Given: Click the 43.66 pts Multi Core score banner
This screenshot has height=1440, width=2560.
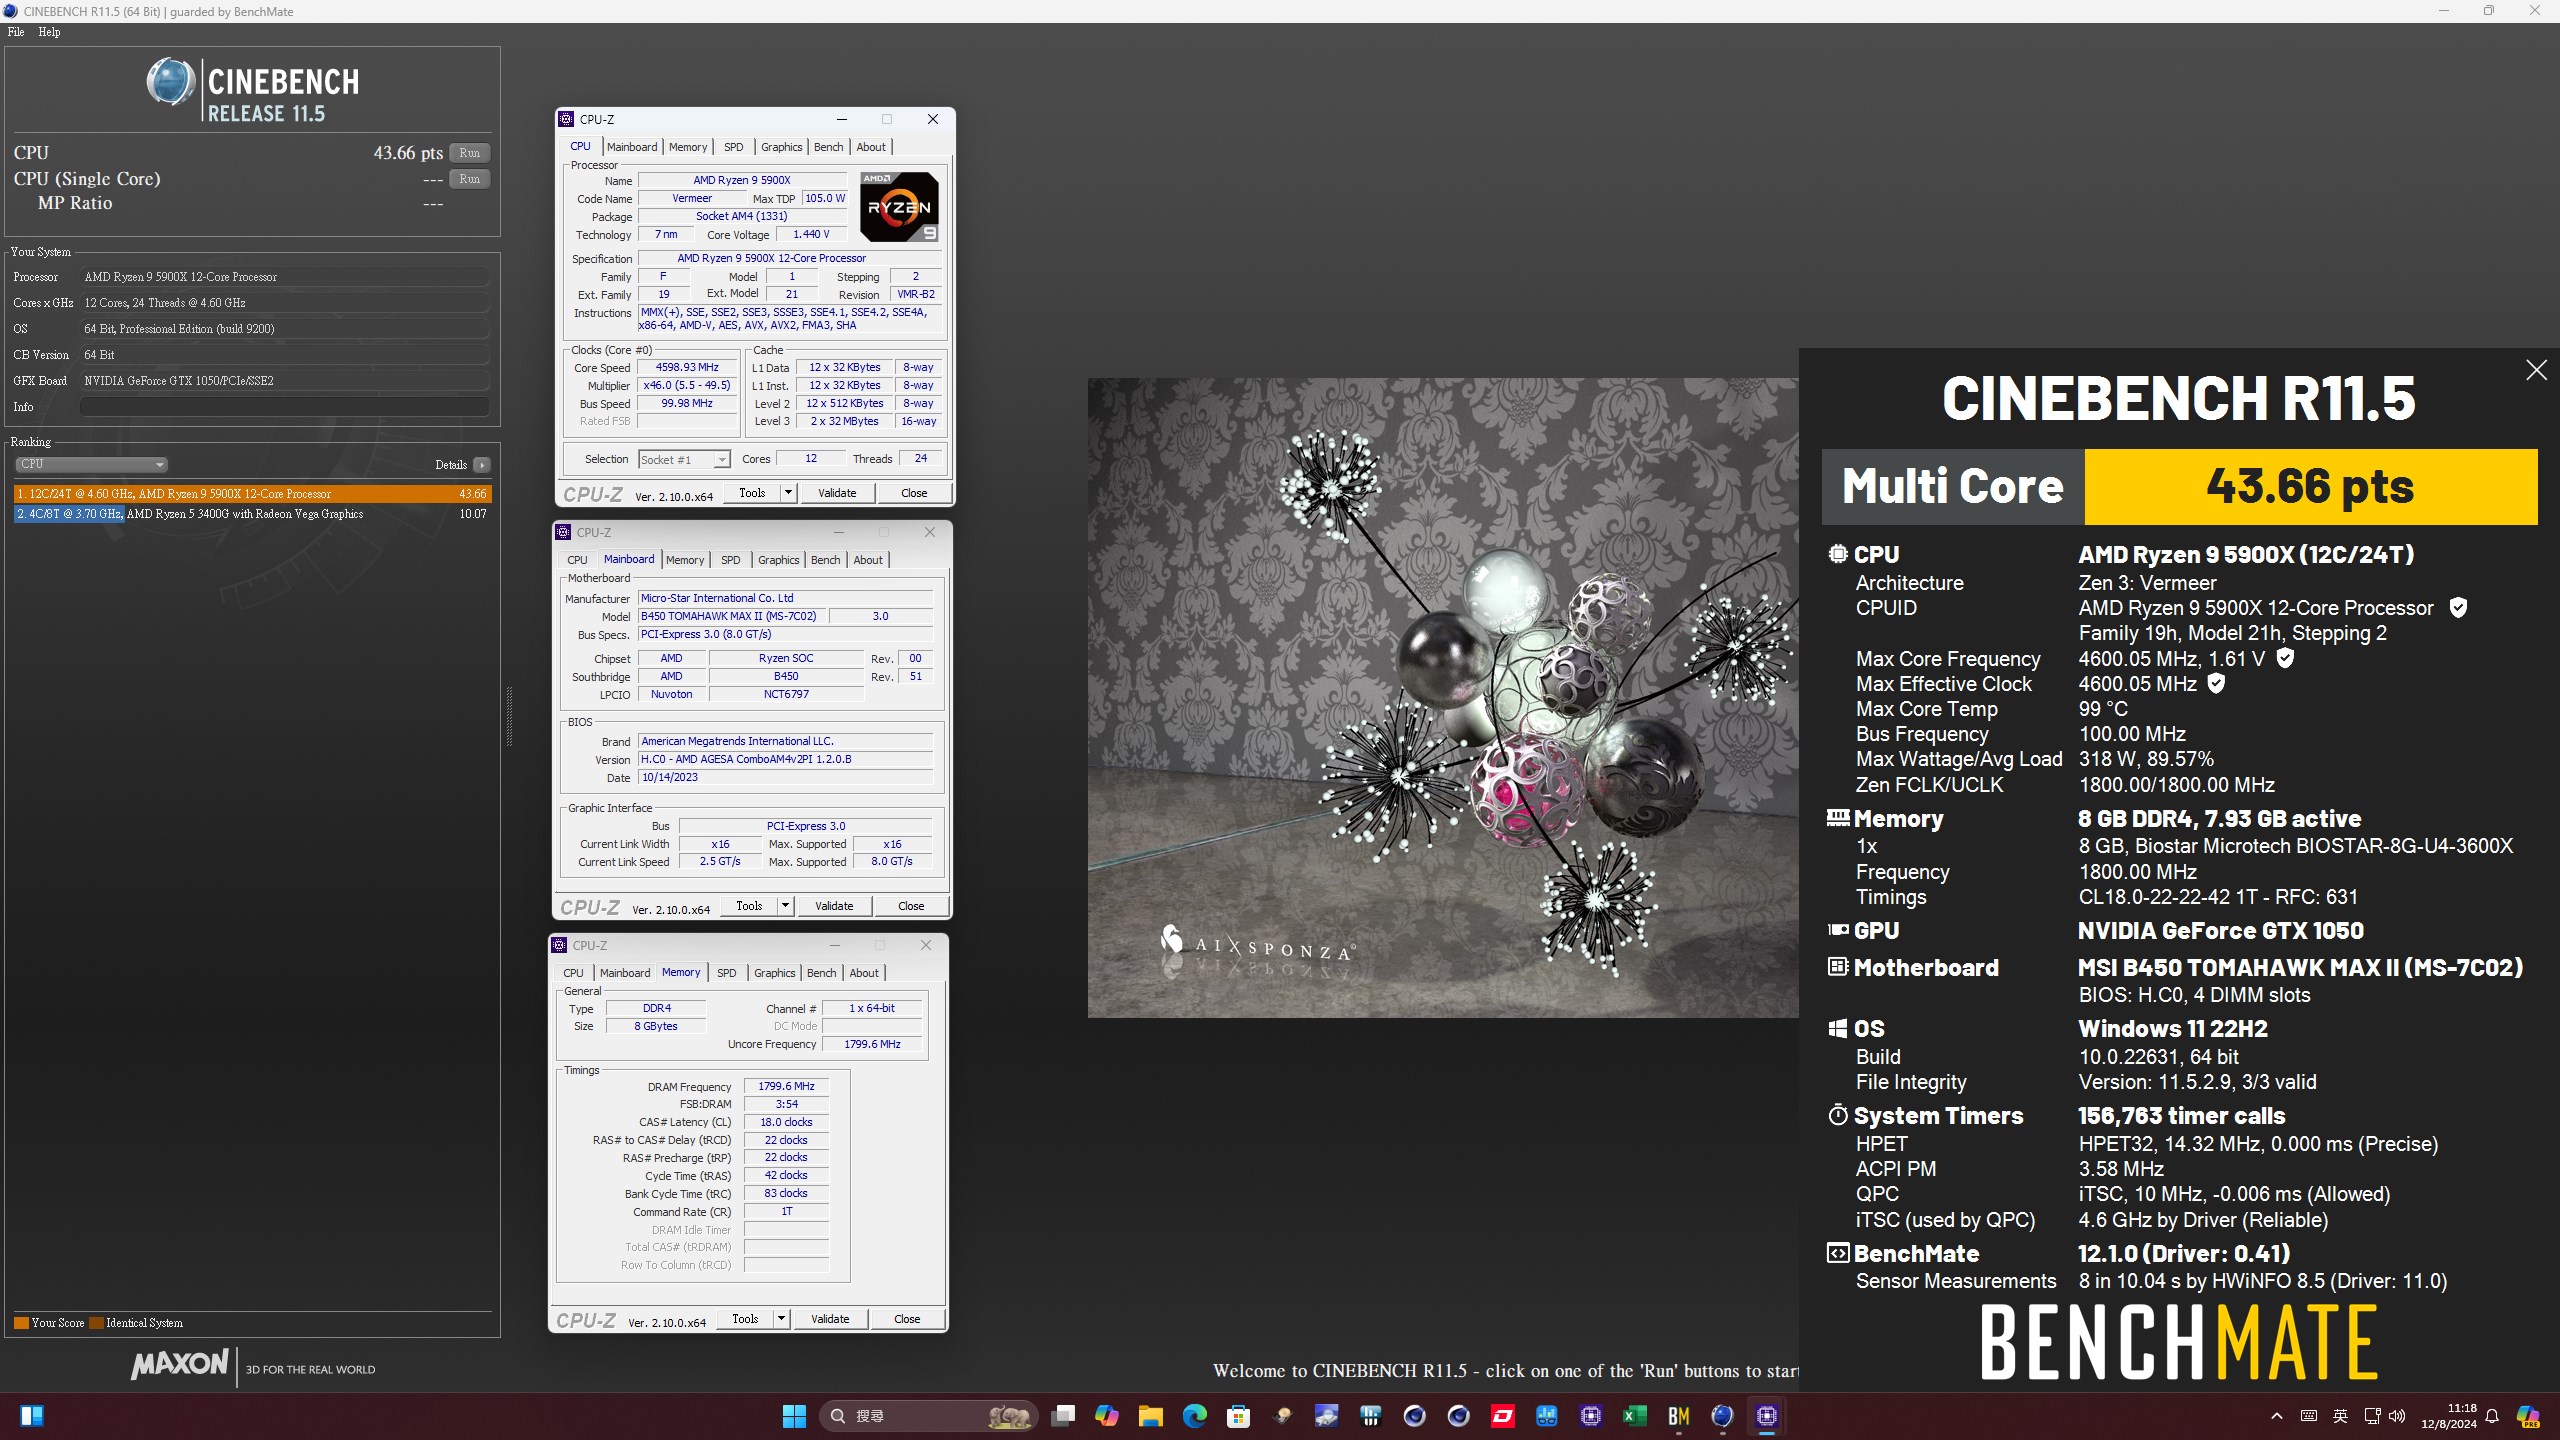Looking at the screenshot, I should 2311,487.
